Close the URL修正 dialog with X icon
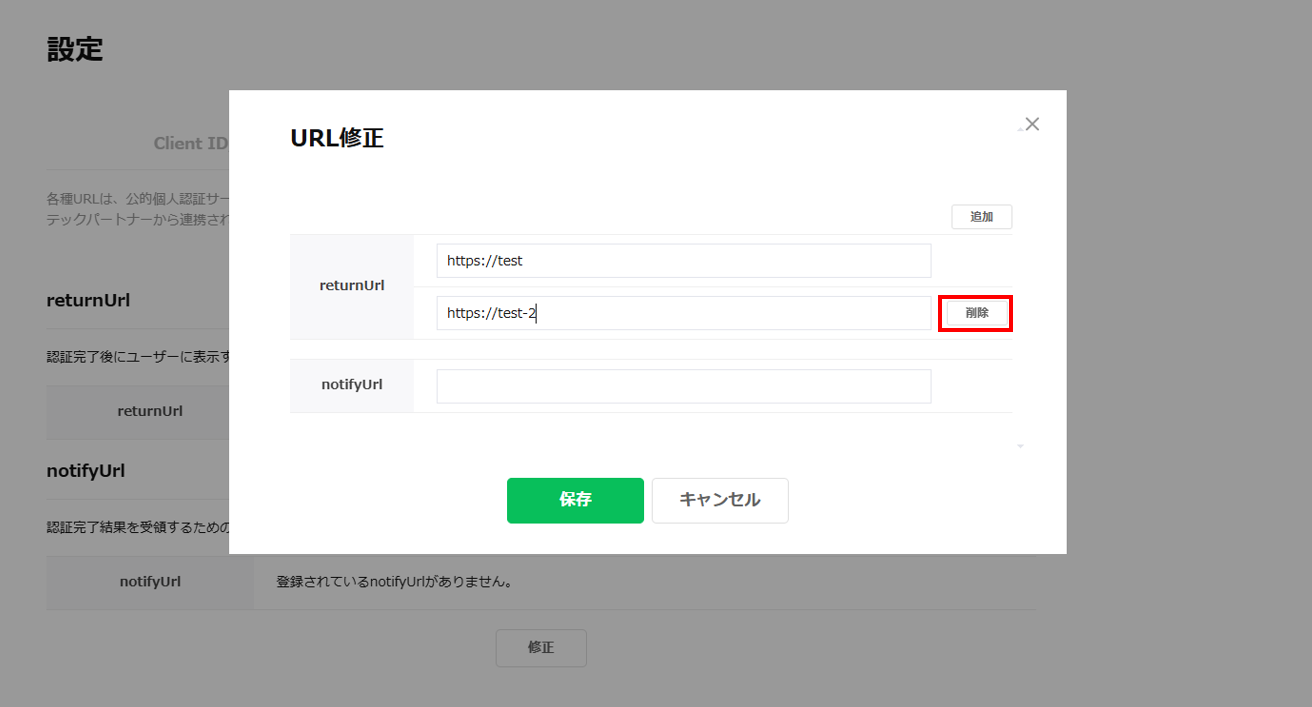Viewport: 1312px width, 707px height. coord(1032,124)
